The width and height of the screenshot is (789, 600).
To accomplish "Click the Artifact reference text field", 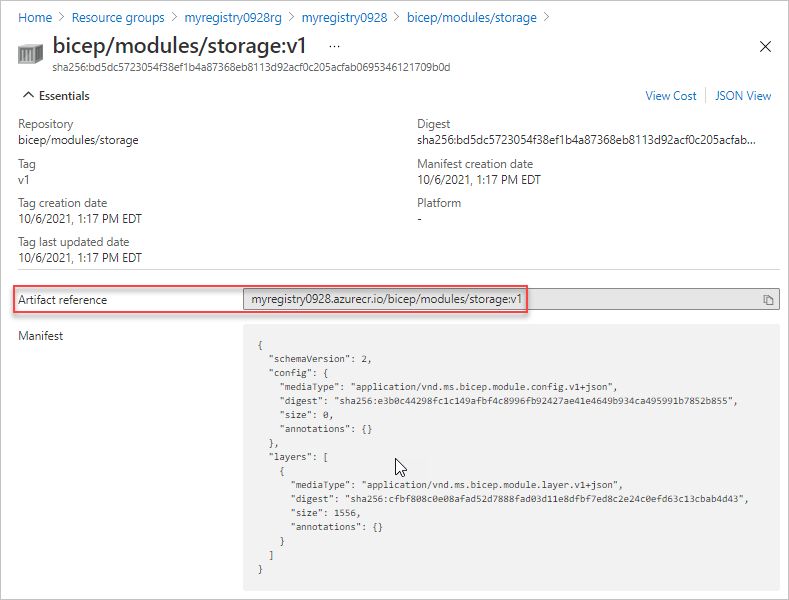I will [511, 299].
